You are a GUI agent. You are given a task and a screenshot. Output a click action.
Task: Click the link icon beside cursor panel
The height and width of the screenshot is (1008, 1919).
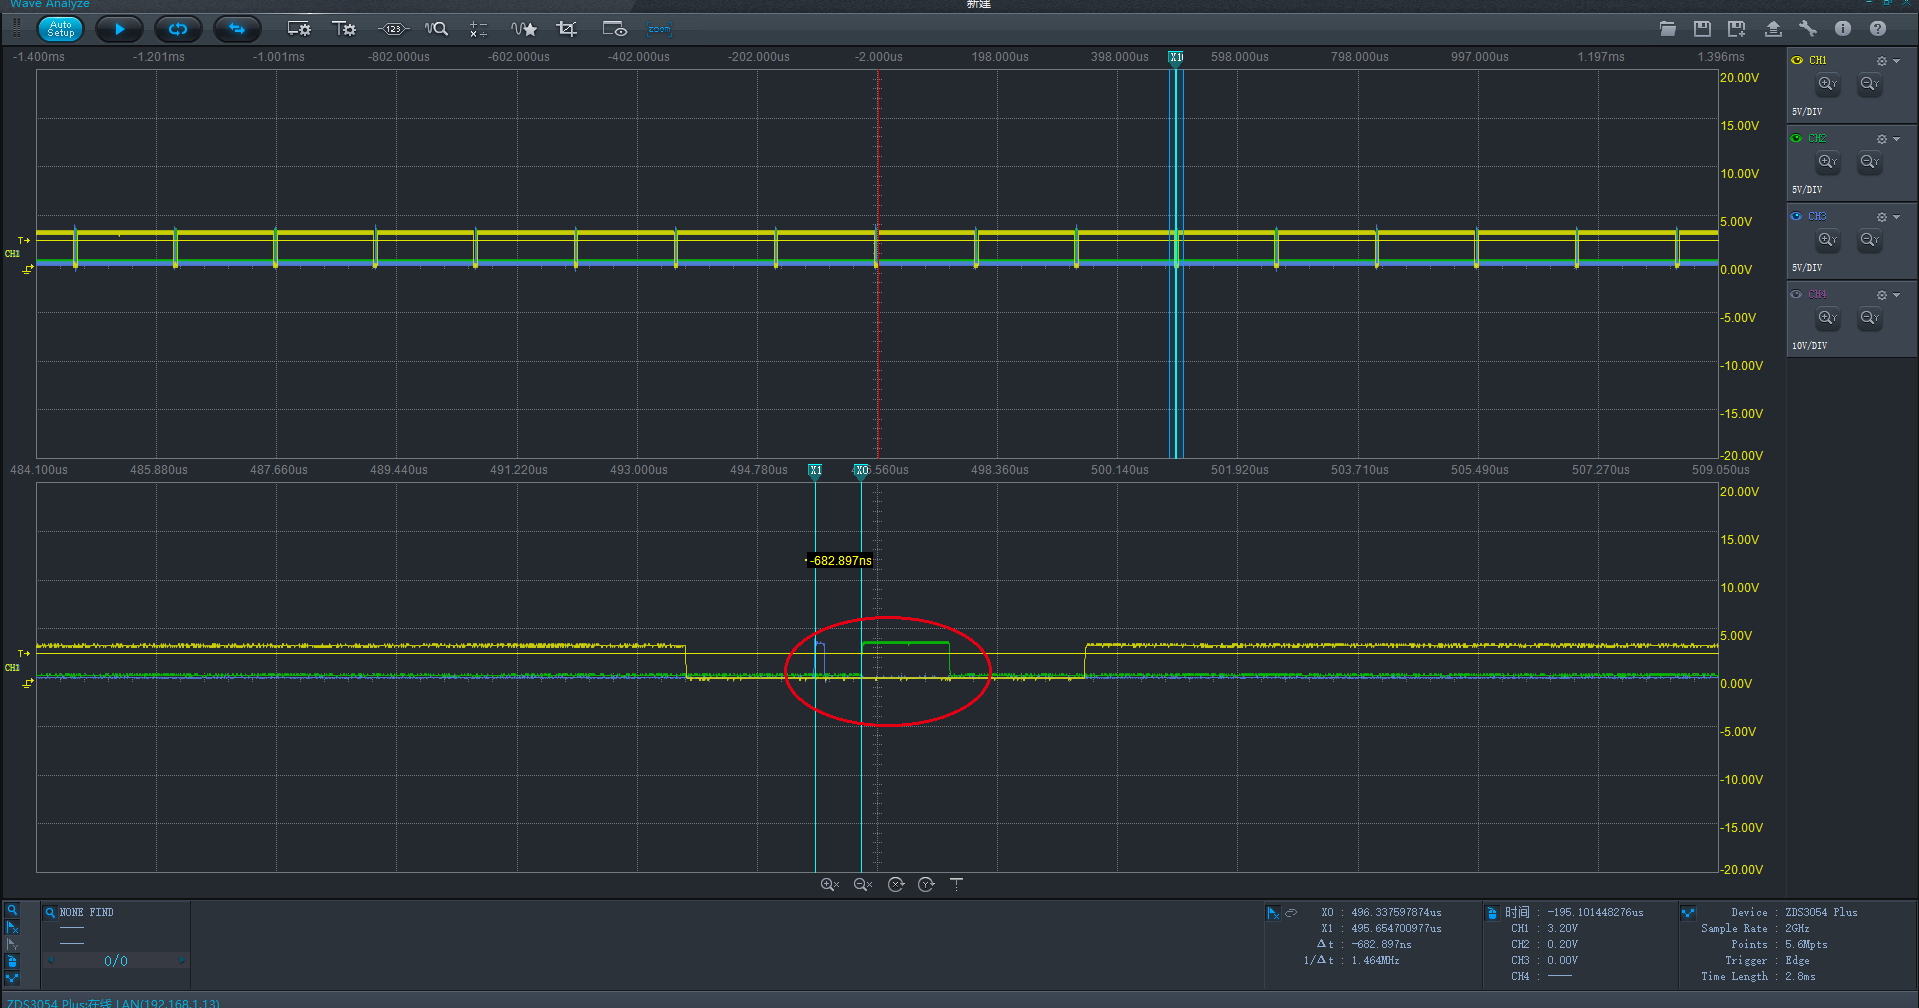[x=1291, y=913]
